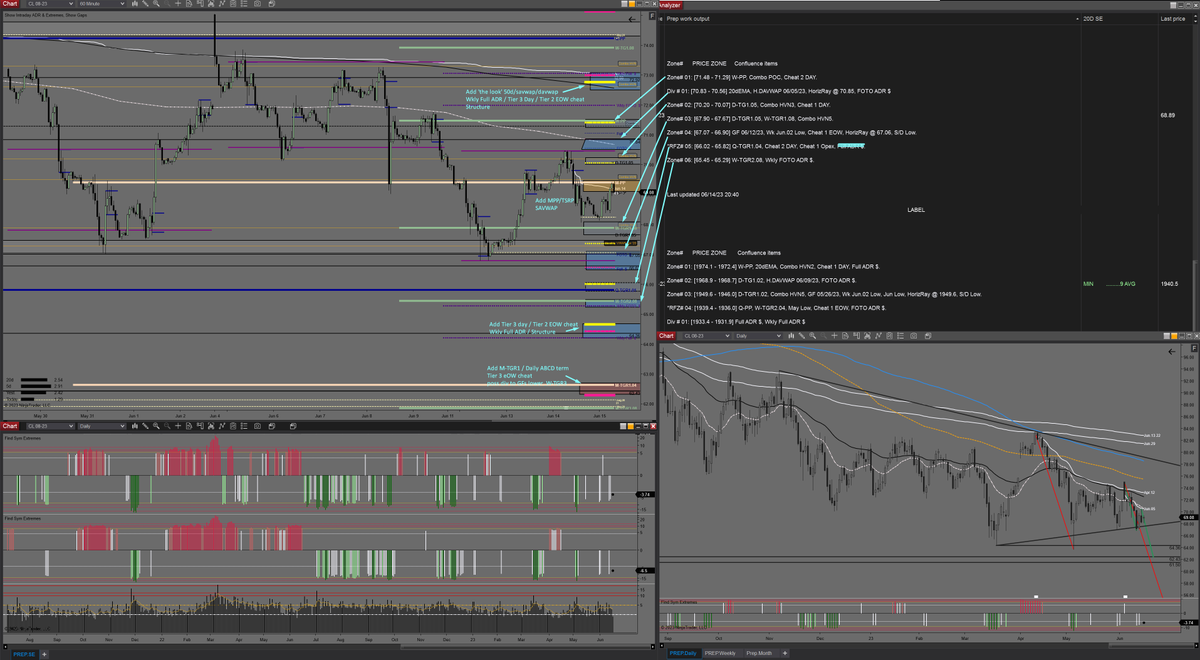This screenshot has width=1200, height=660.
Task: Open Chart Trader in 60 Minute chart
Action: point(200,5)
